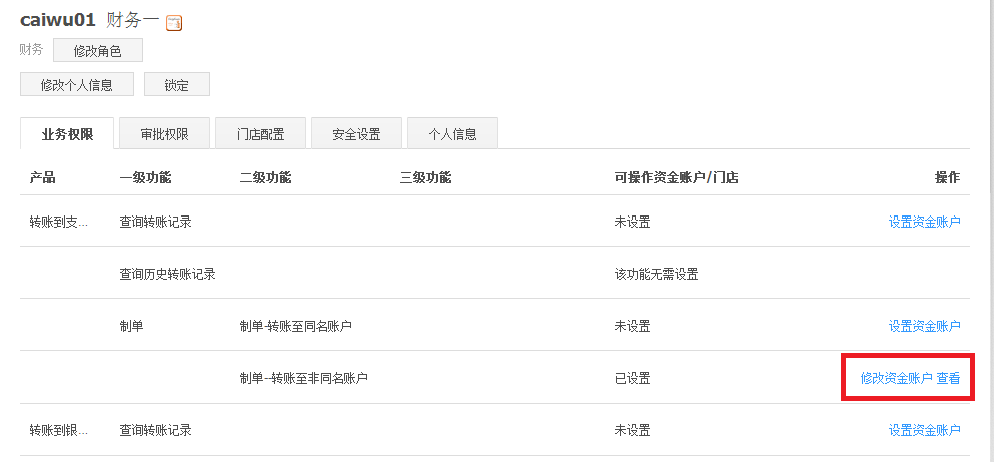The width and height of the screenshot is (994, 462).
Task: Click the truncated 转账到支... product cell
Action: (x=58, y=222)
